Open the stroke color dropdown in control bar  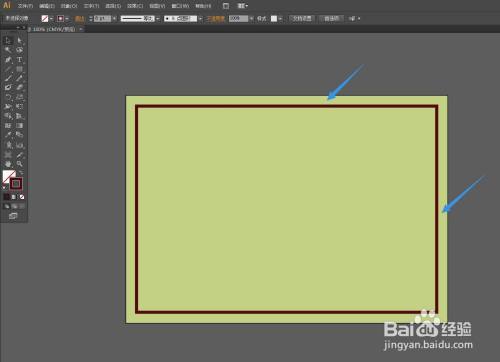pyautogui.click(x=67, y=19)
